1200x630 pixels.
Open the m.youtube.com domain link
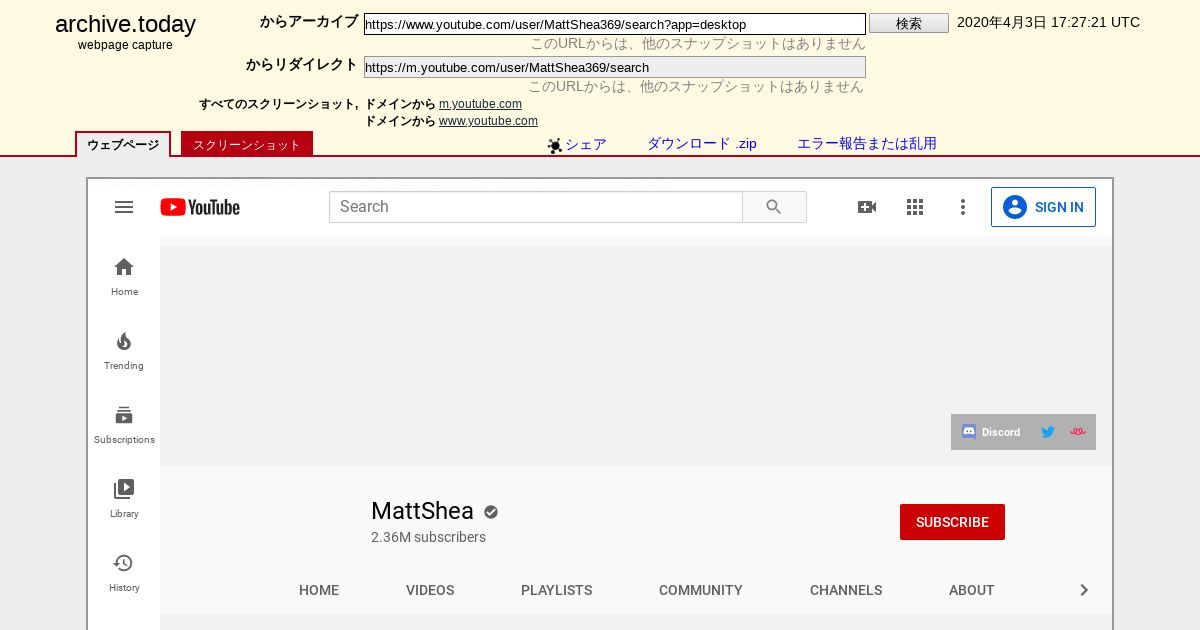(480, 104)
